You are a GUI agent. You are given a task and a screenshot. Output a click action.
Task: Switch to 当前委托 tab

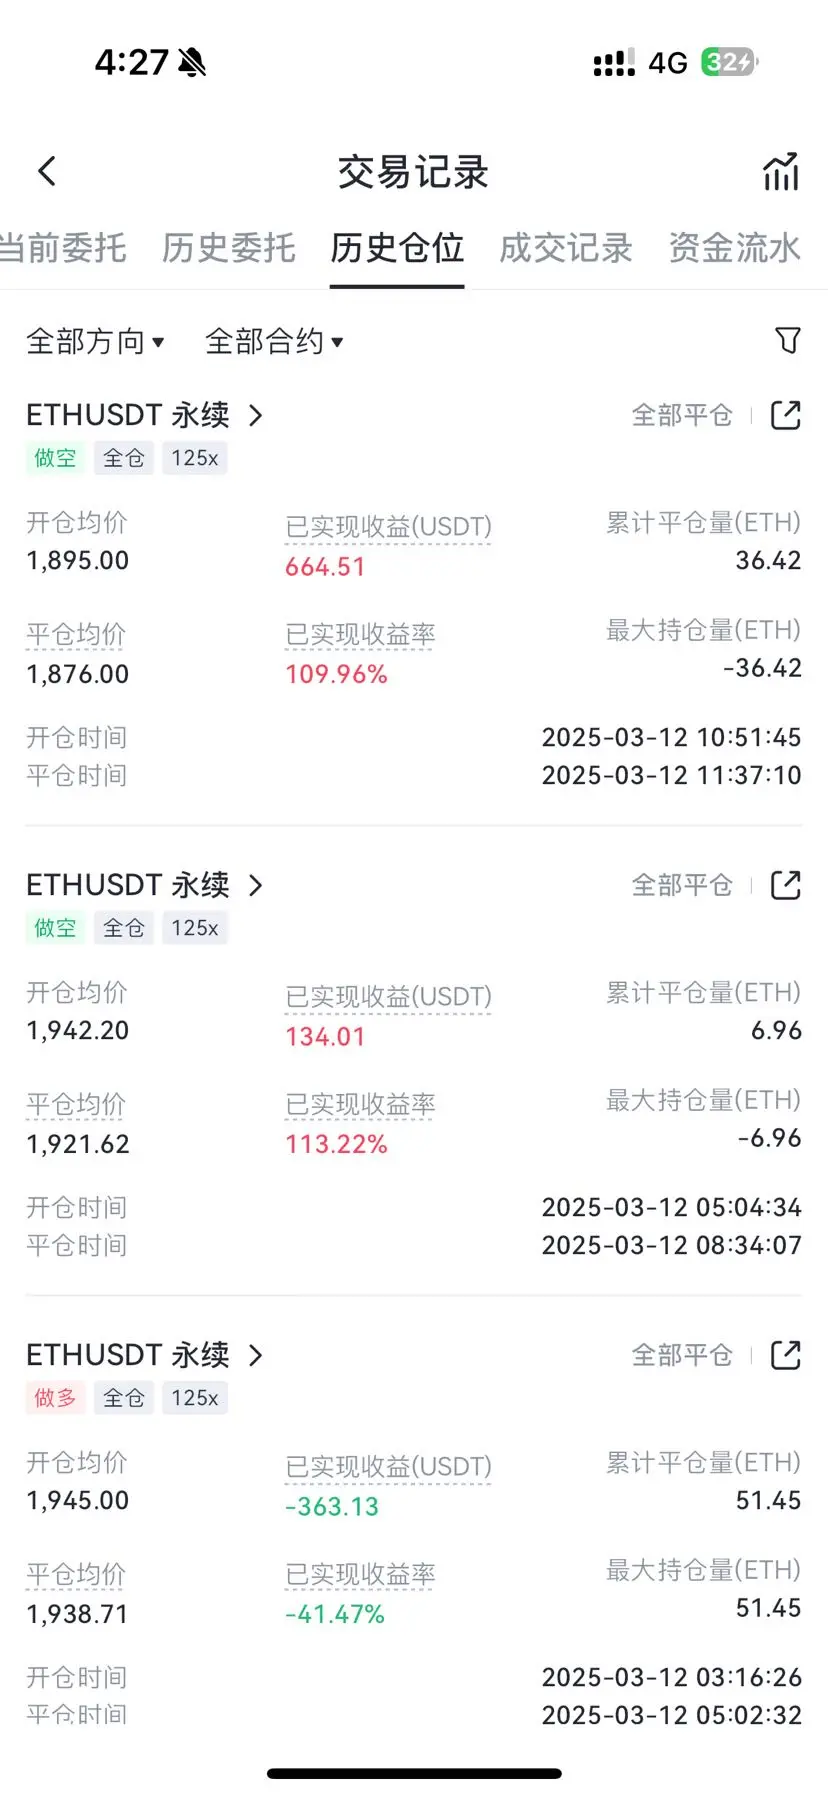coord(63,247)
